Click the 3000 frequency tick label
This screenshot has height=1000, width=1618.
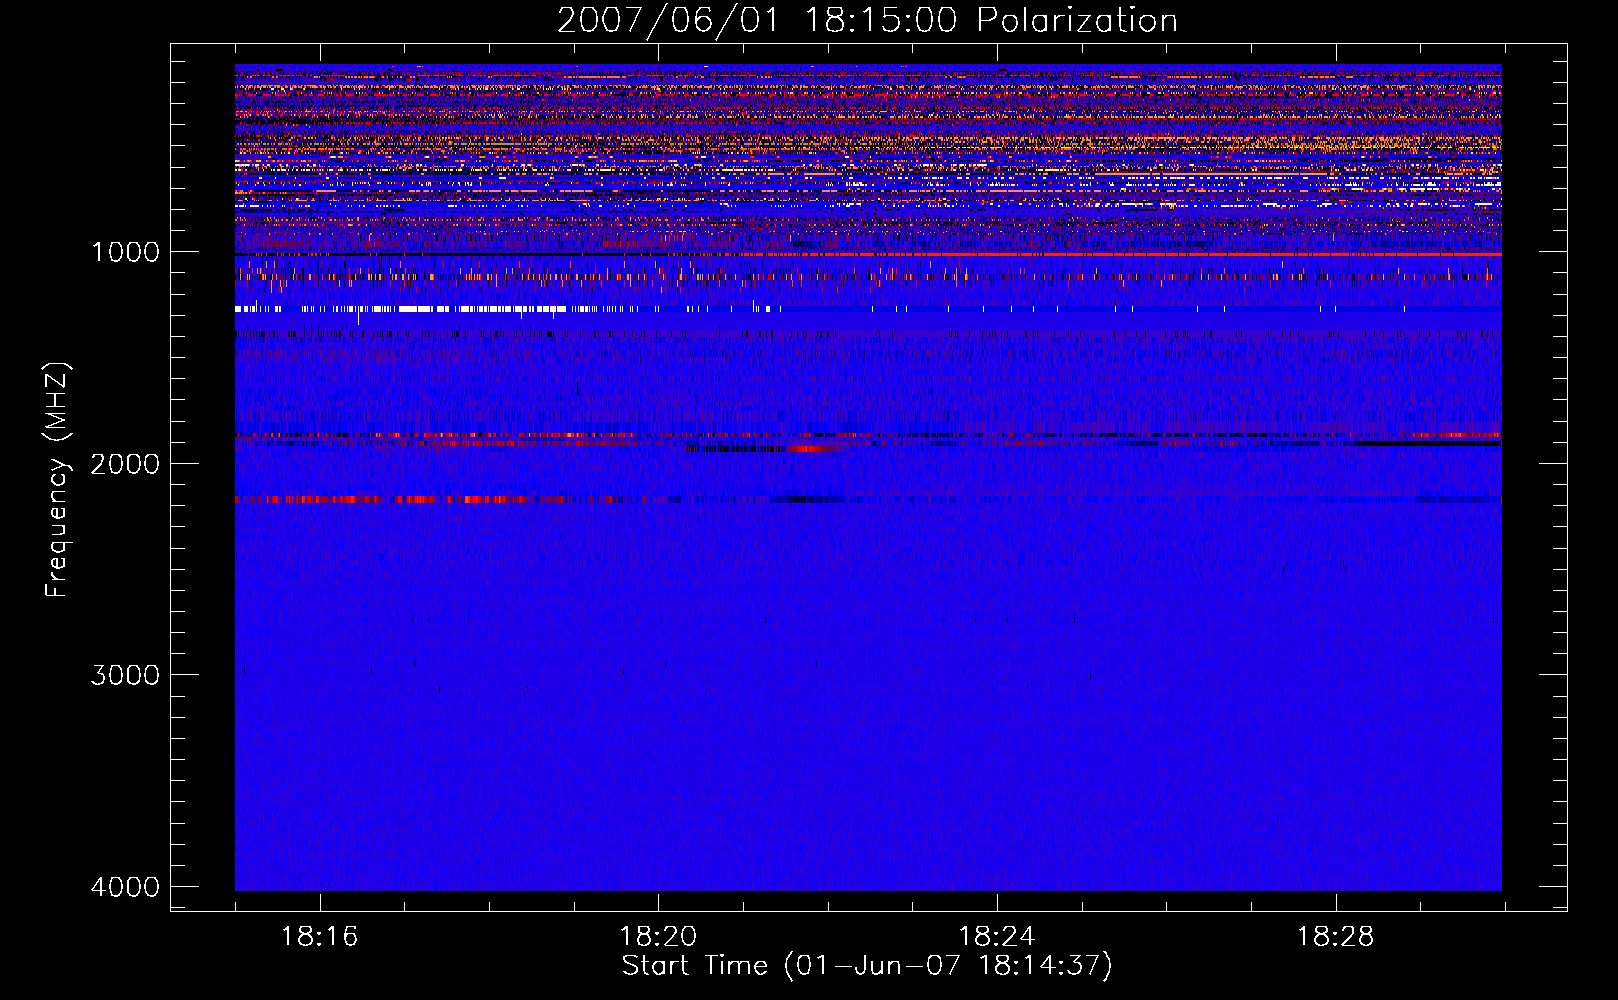point(125,675)
